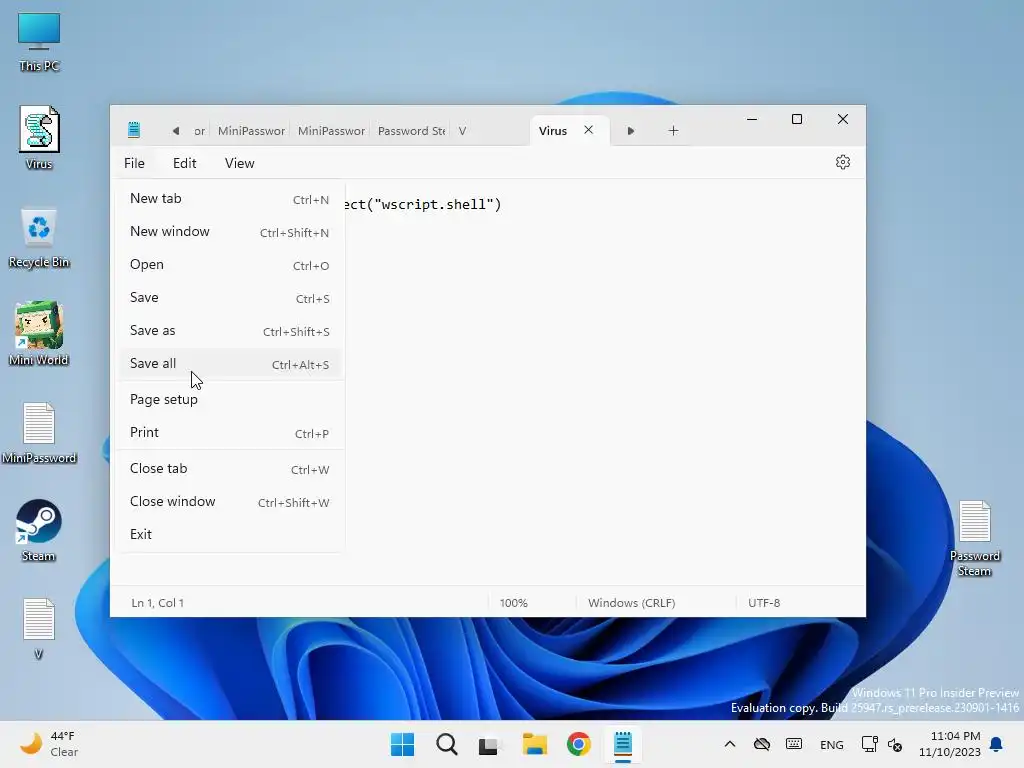The image size is (1024, 768).
Task: Click the muted volume tray icon
Action: tap(895, 744)
